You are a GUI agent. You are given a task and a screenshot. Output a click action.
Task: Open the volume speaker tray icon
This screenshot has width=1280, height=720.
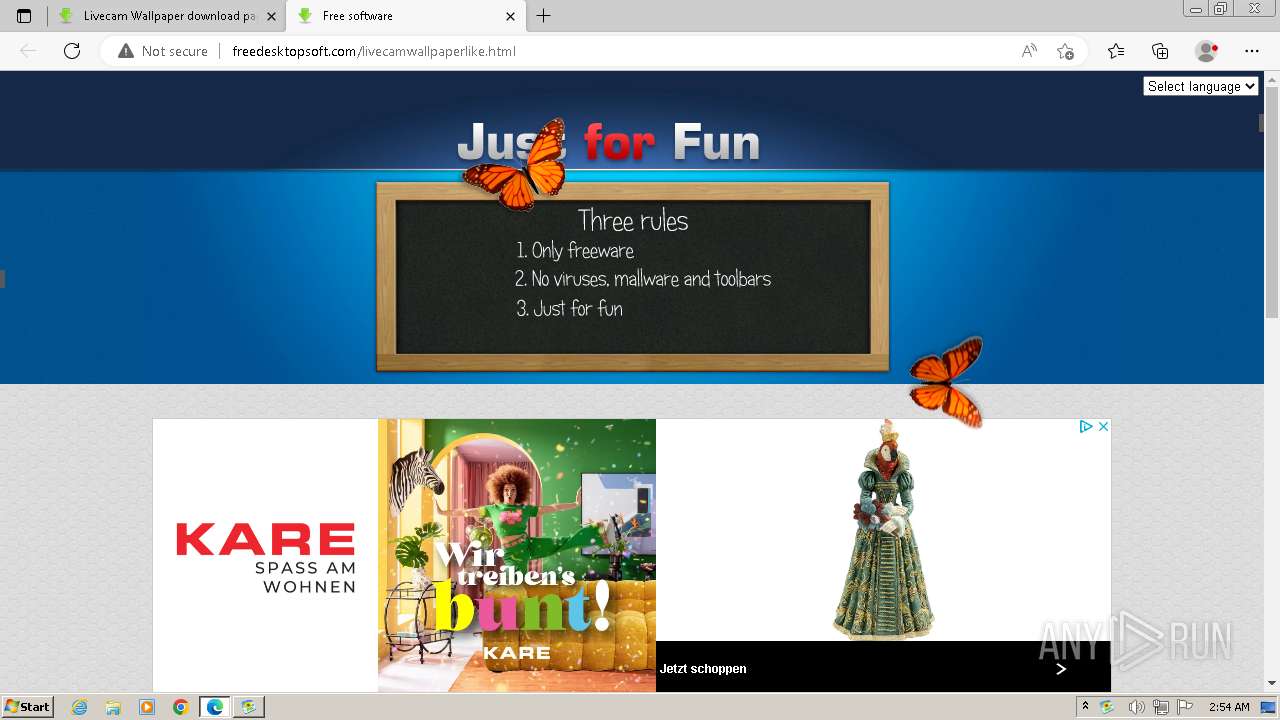[x=1136, y=707]
